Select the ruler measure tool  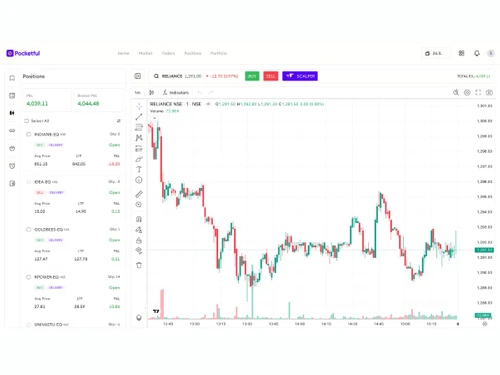[139, 194]
